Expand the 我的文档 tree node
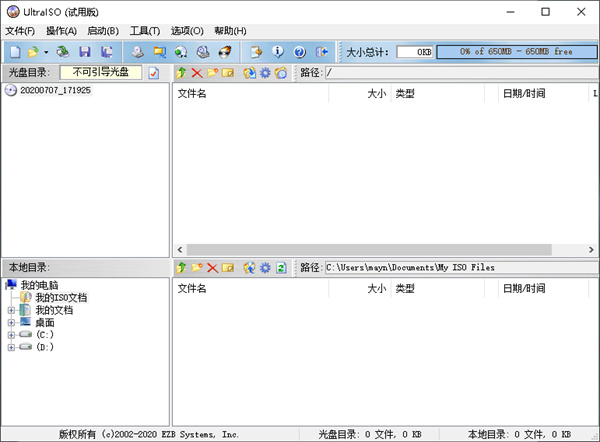Viewport: 600px width, 442px height. [11, 310]
